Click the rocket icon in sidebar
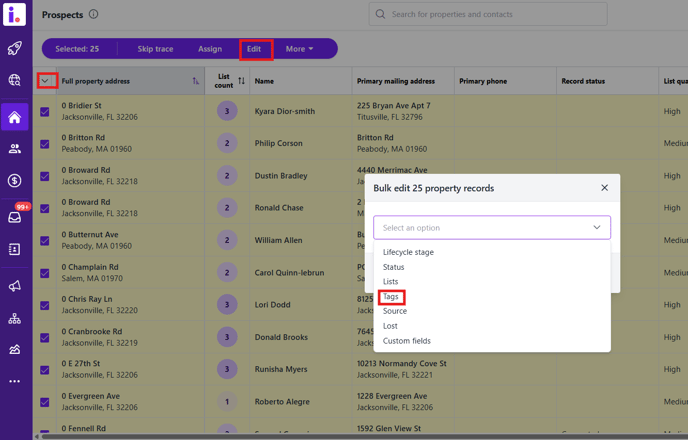Viewport: 688px width, 440px height. click(14, 48)
